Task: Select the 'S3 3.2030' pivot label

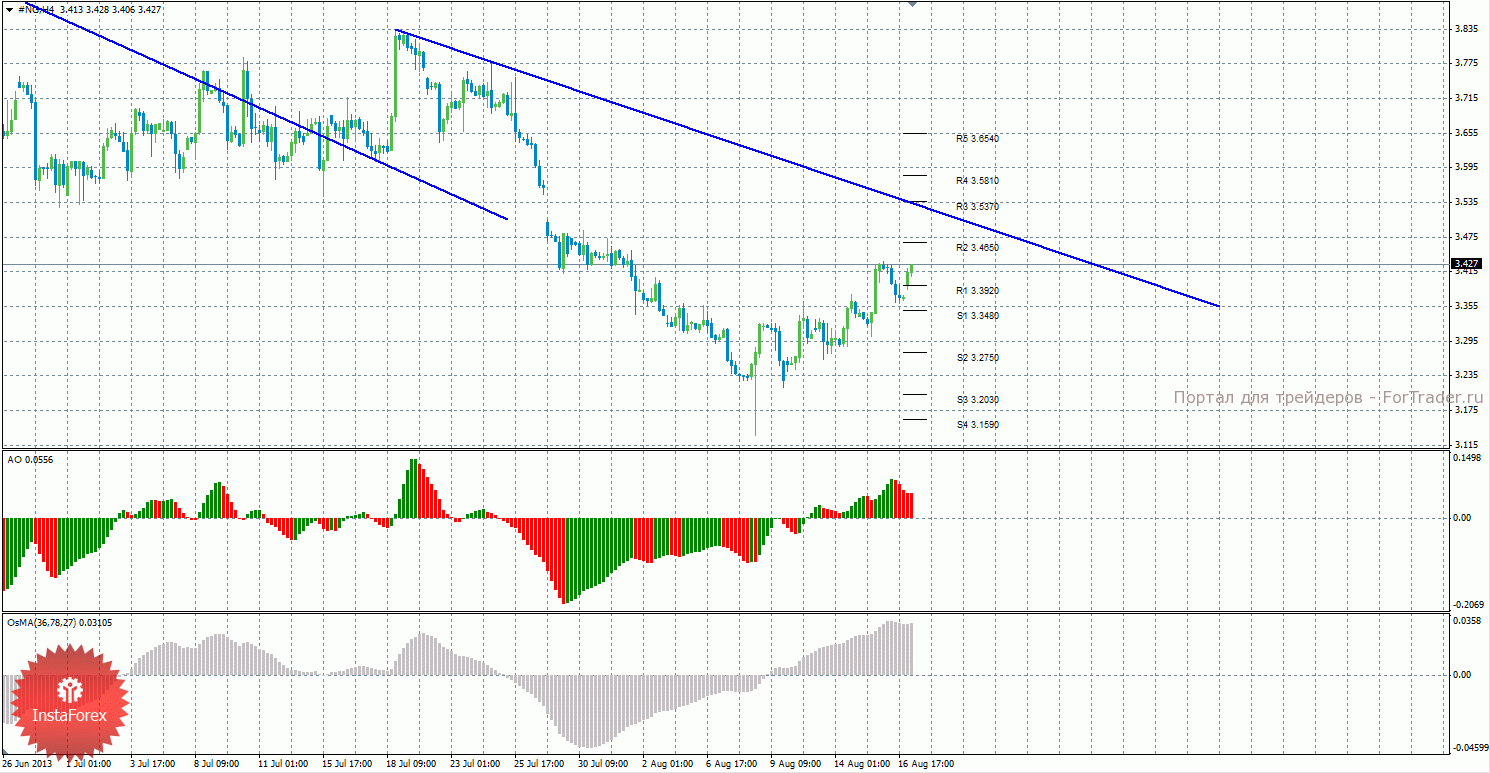Action: click(x=977, y=399)
